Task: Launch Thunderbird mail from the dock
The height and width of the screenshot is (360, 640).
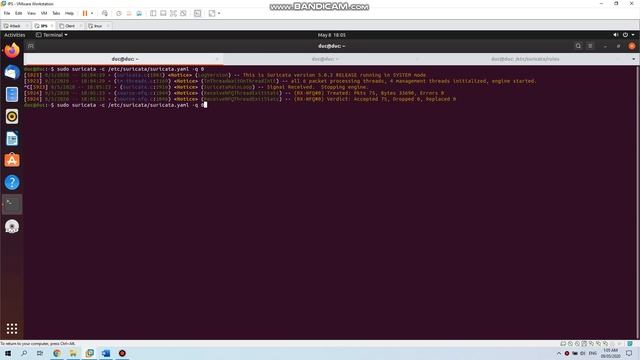Action: [12, 73]
